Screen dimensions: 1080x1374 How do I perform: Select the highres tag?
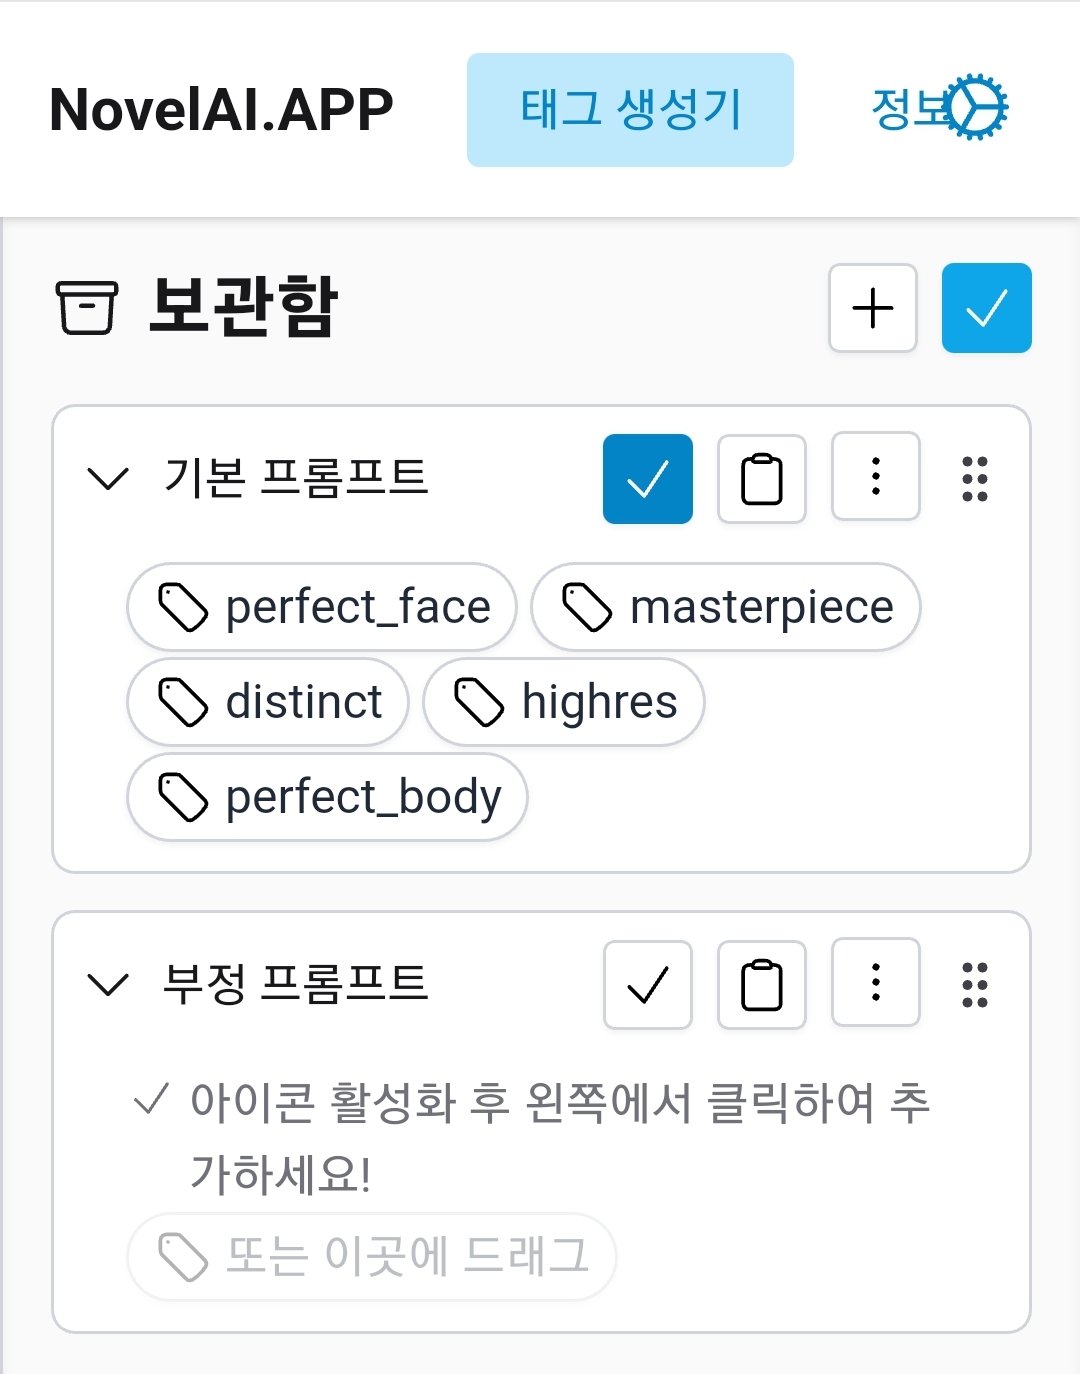click(x=564, y=702)
